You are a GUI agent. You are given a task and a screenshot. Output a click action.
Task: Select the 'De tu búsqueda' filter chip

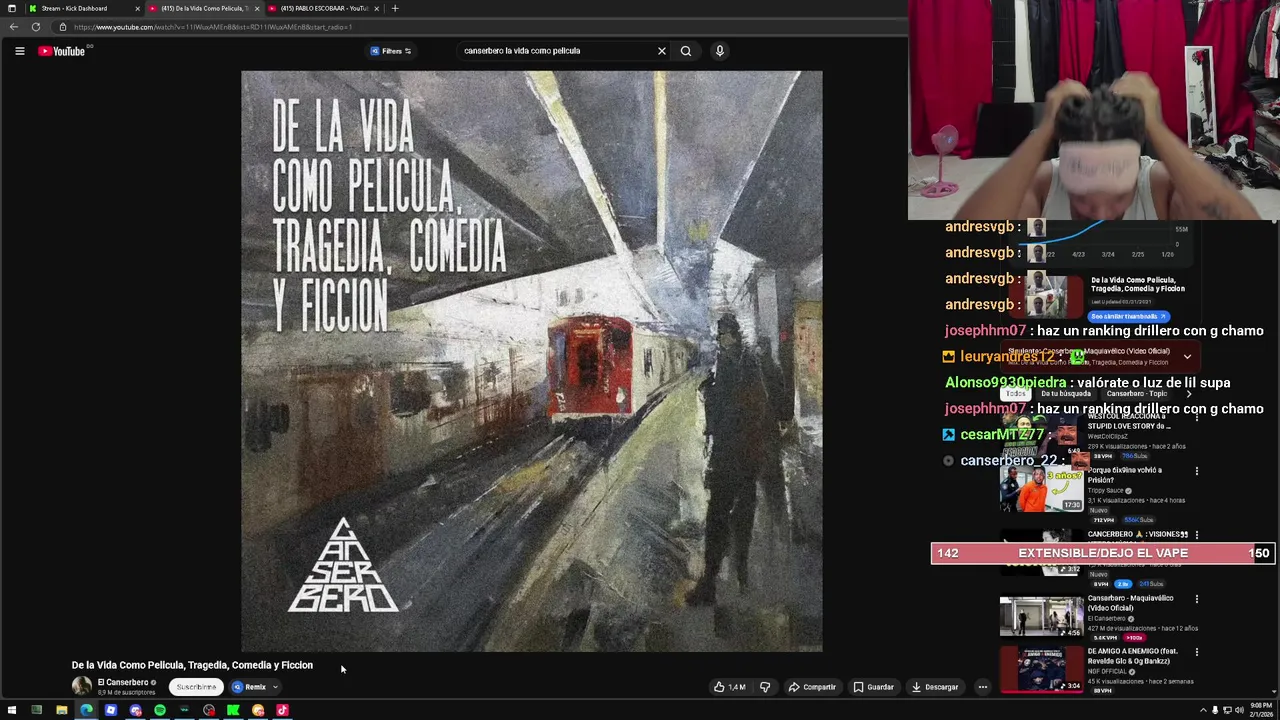1066,394
